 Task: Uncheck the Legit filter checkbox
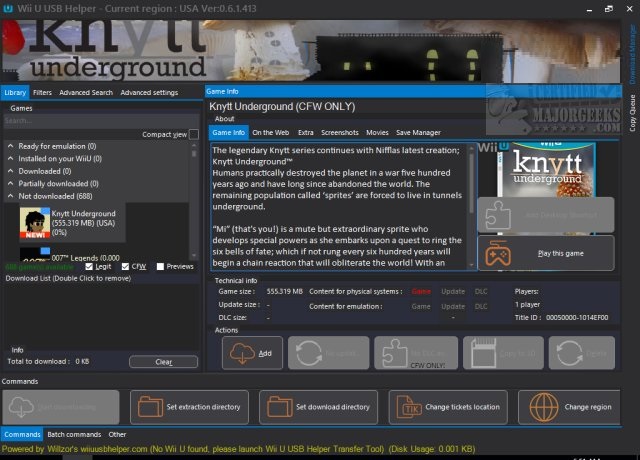coord(91,267)
